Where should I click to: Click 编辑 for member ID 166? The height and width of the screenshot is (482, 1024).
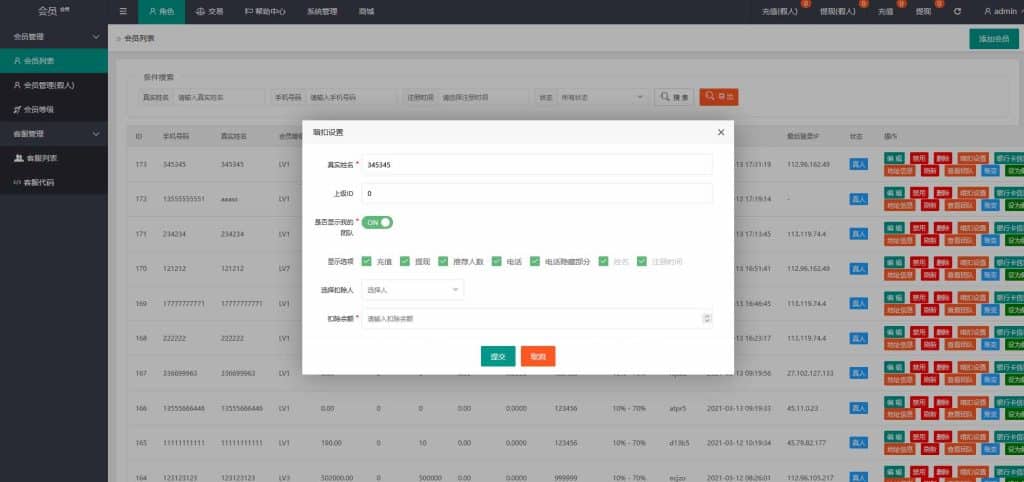click(895, 402)
